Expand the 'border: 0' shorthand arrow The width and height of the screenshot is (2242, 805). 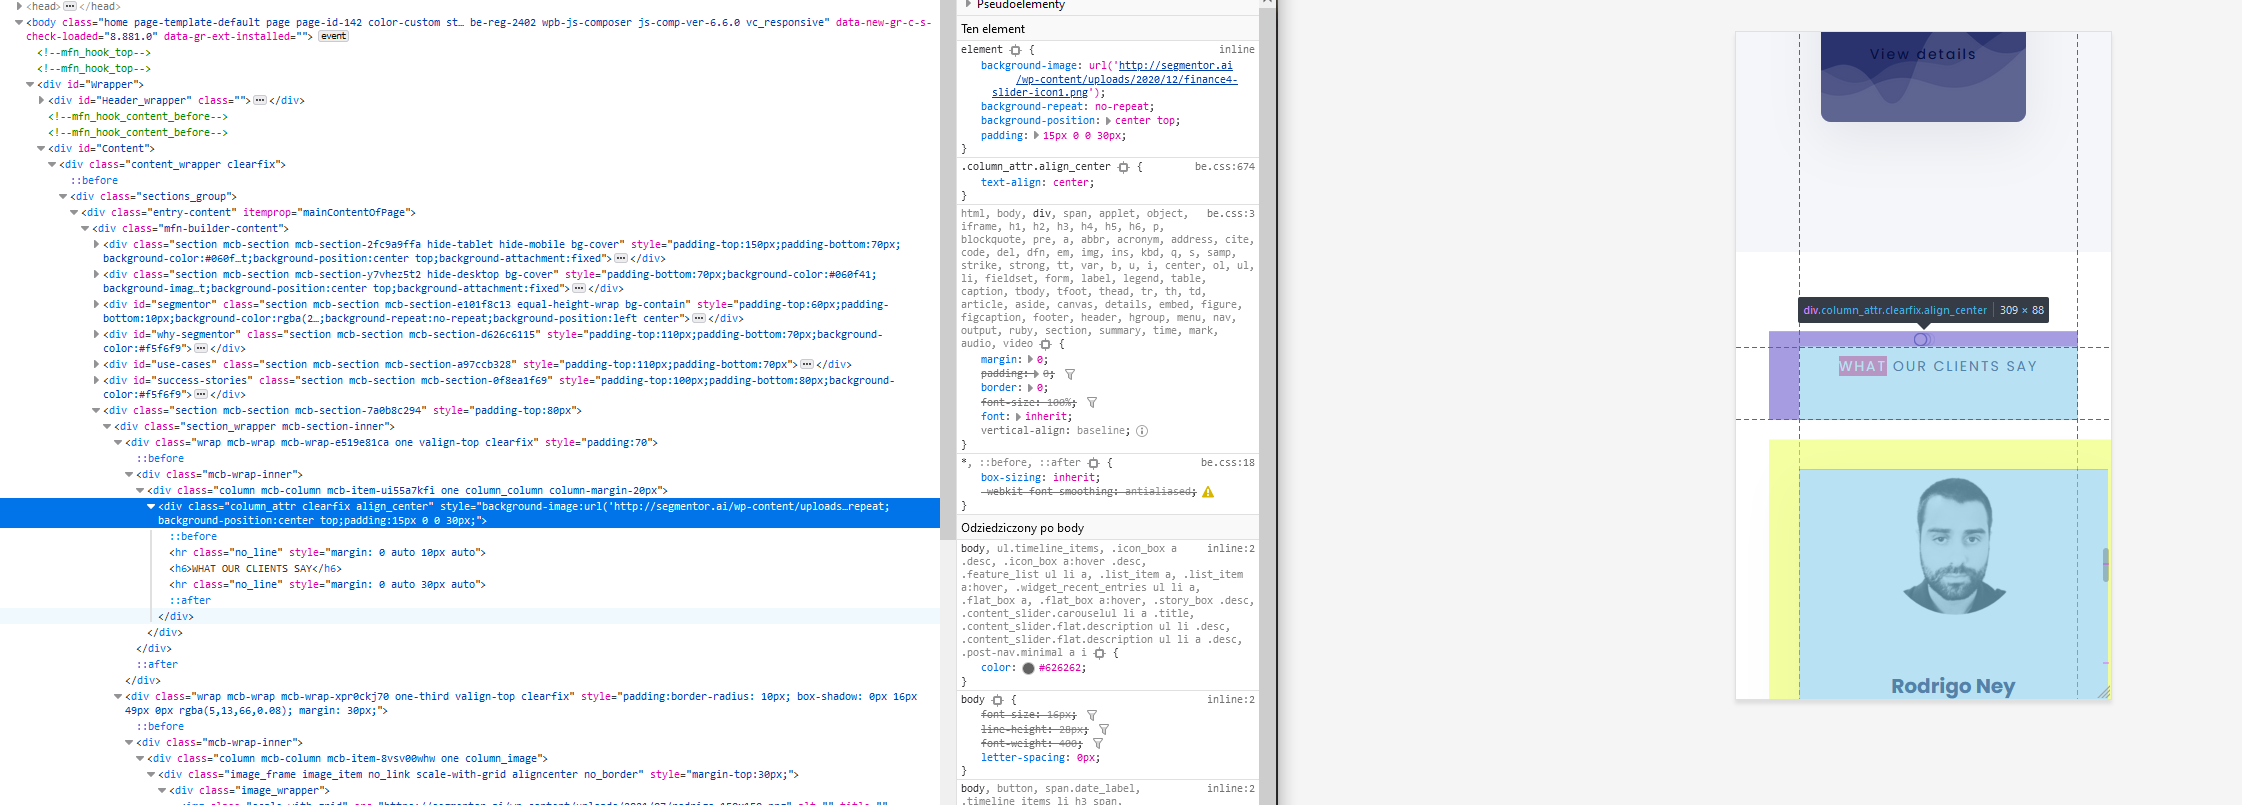1030,387
